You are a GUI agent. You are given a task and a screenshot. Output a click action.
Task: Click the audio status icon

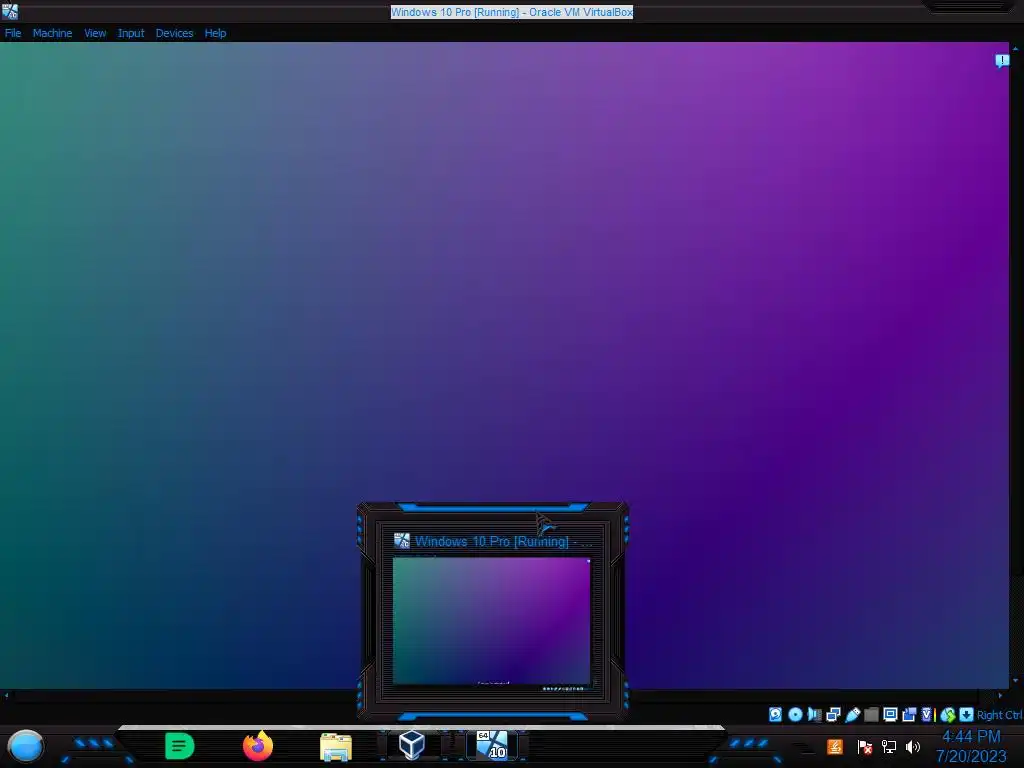pyautogui.click(x=814, y=714)
